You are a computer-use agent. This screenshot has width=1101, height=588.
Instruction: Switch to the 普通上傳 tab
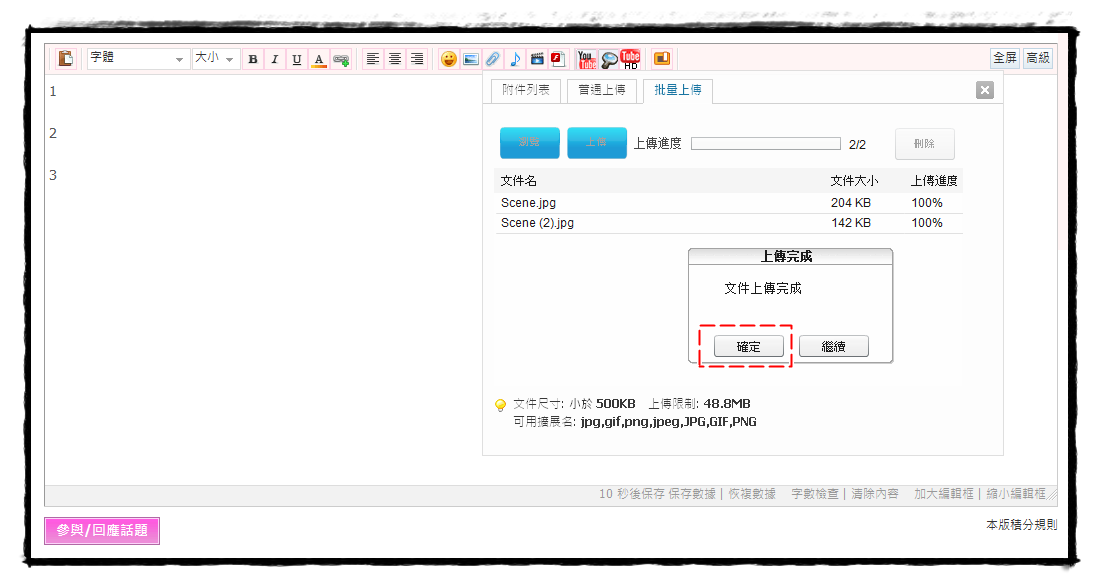[x=602, y=90]
